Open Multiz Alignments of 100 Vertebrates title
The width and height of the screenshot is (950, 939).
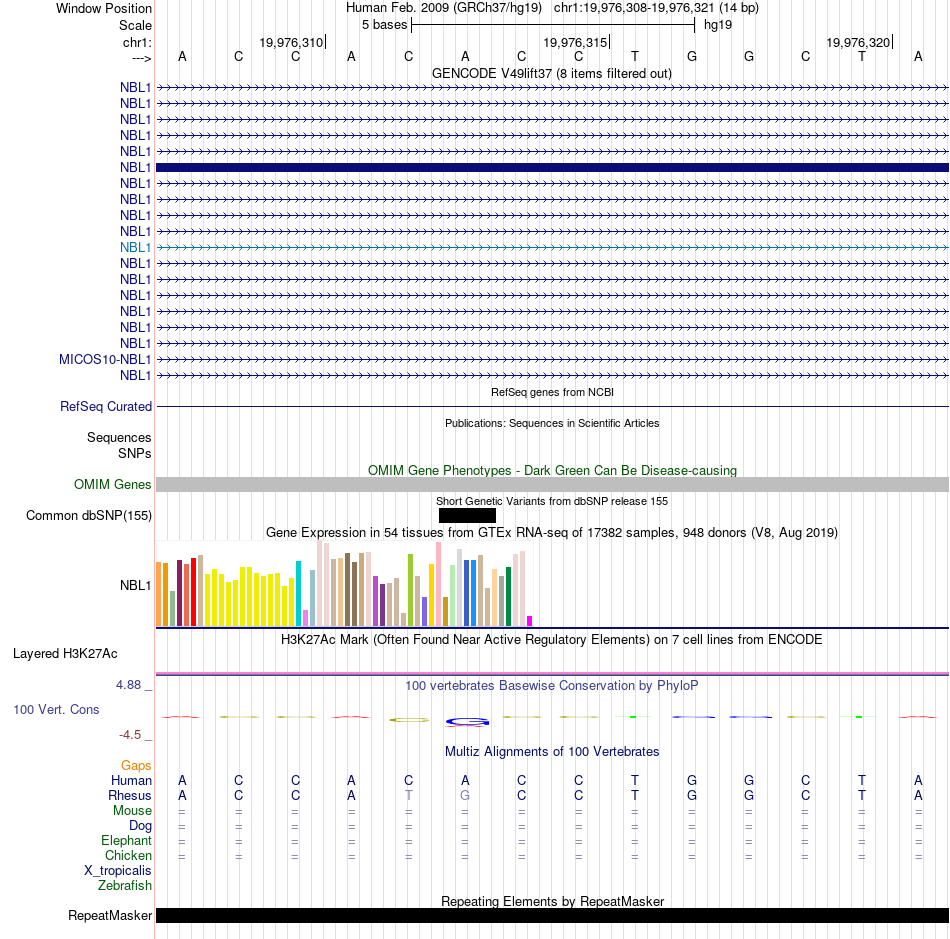552,751
